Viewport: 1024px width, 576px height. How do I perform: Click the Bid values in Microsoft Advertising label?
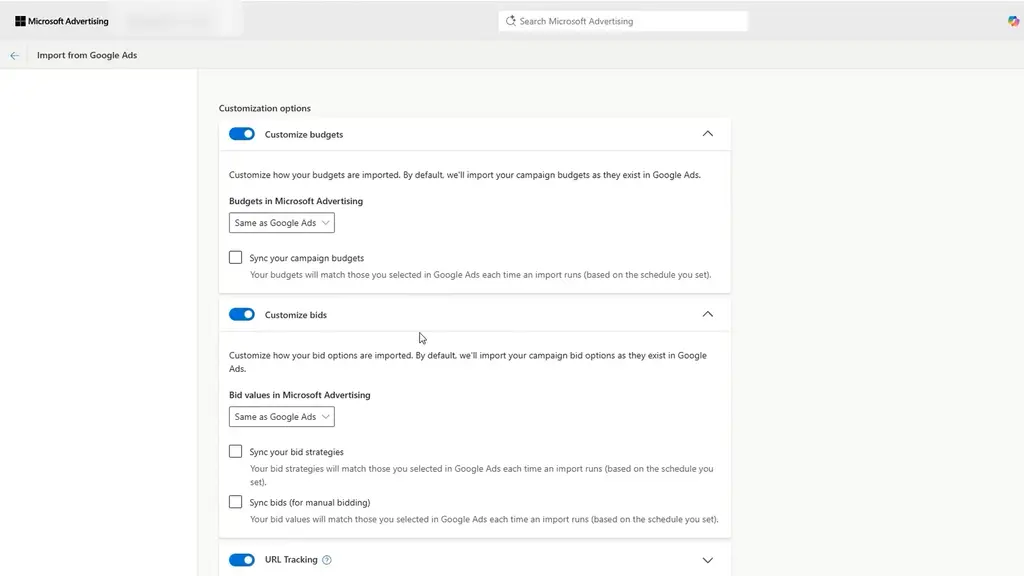pyautogui.click(x=300, y=395)
